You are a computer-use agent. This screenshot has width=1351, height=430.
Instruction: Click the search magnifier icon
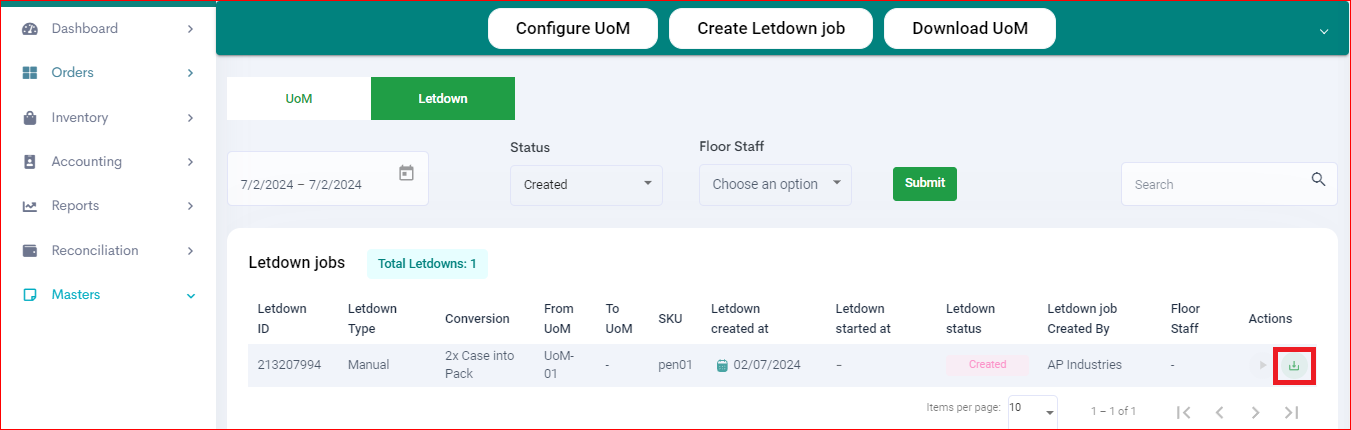click(x=1318, y=180)
